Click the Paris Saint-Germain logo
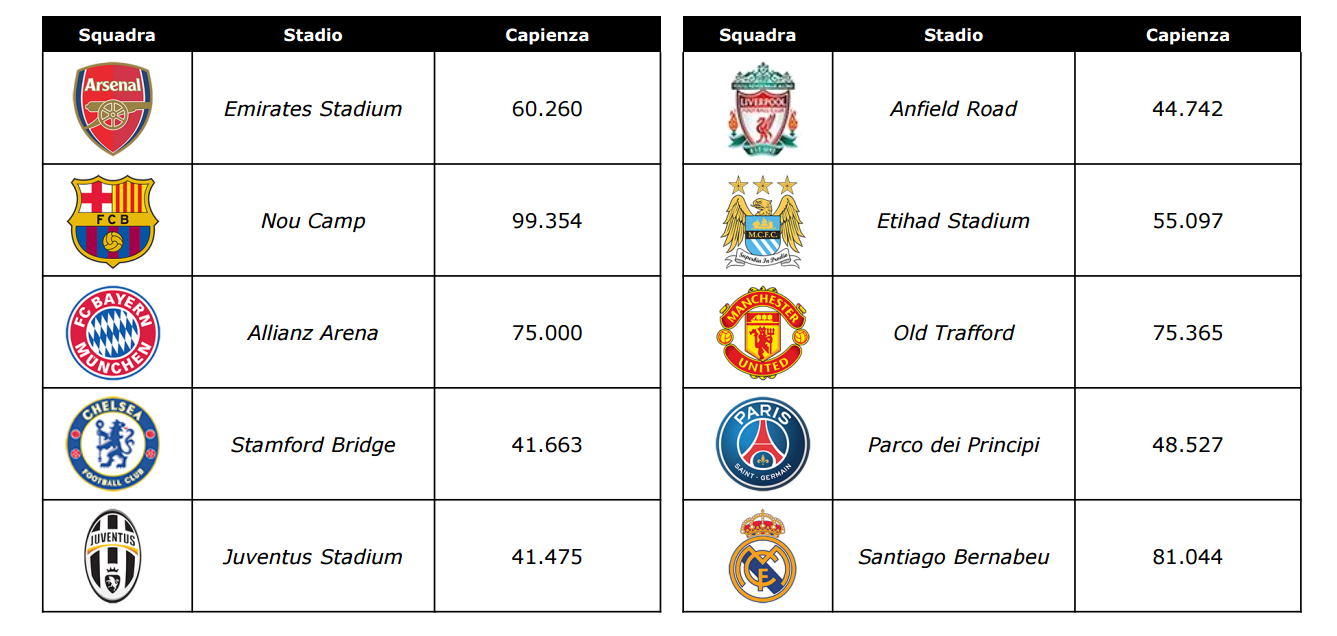Image resolution: width=1337 pixels, height=636 pixels. coord(764,445)
